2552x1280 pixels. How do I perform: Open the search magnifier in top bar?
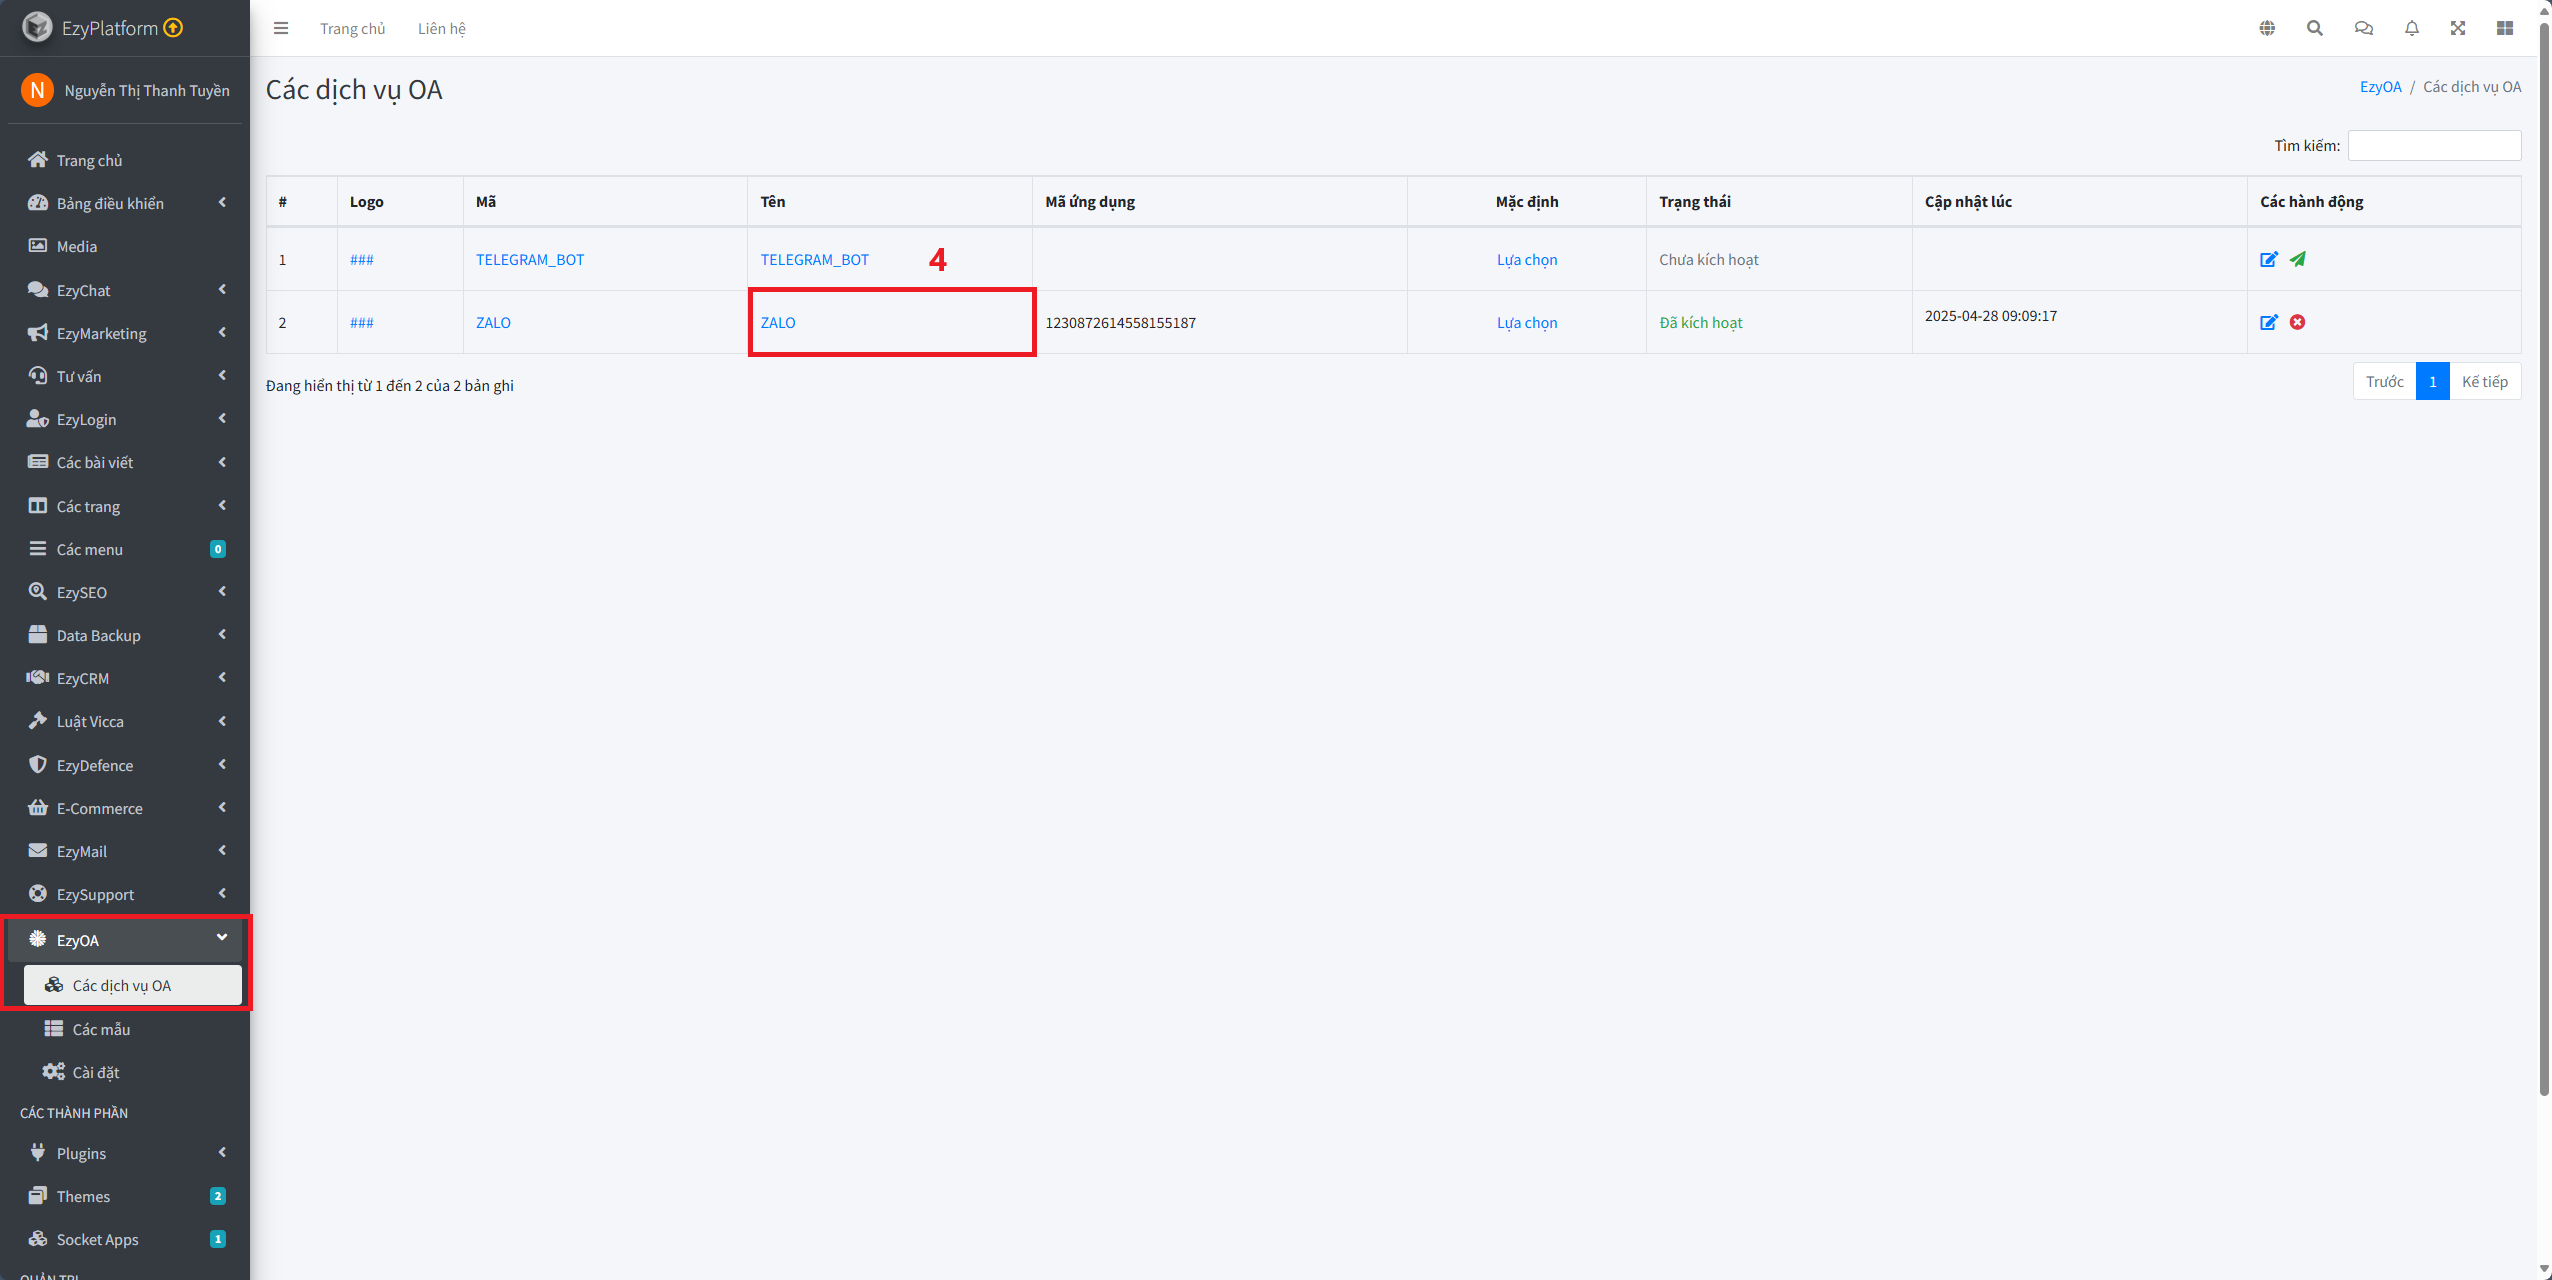coord(2315,28)
